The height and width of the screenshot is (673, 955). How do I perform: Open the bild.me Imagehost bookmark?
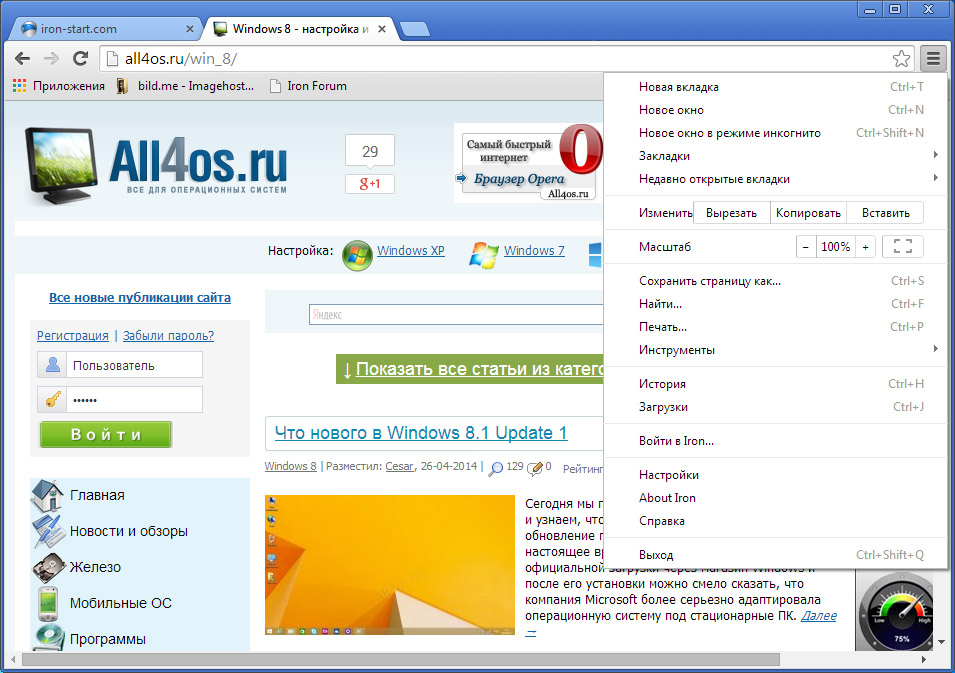point(185,86)
